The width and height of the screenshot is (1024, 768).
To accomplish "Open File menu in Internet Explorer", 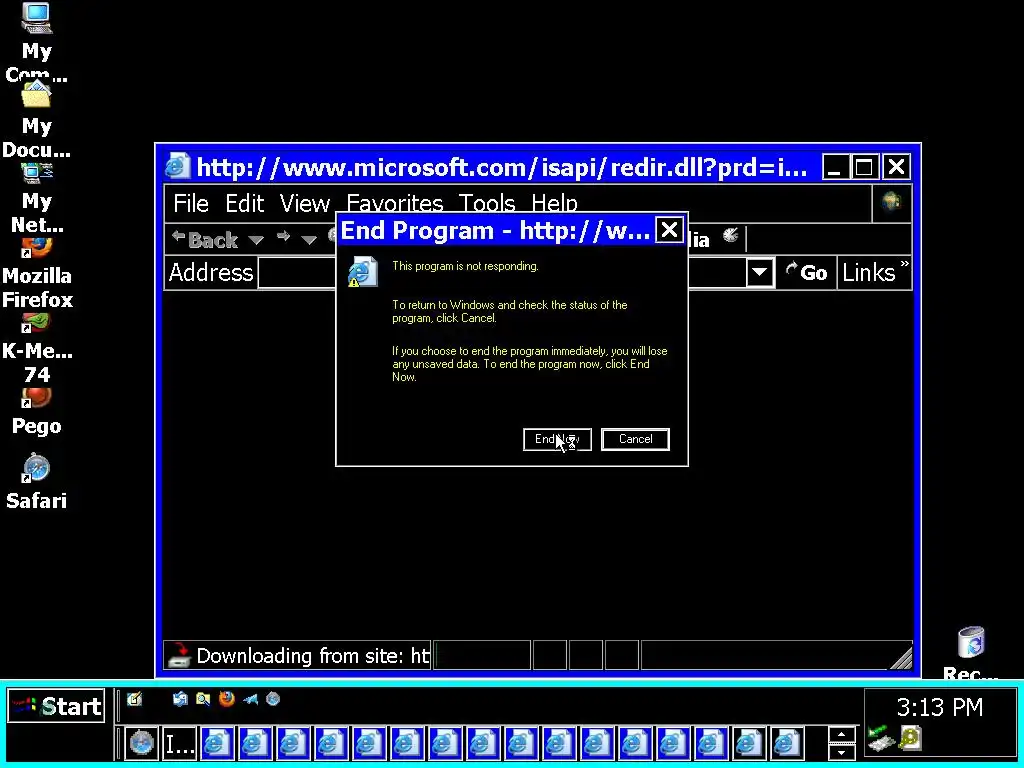I will (191, 203).
